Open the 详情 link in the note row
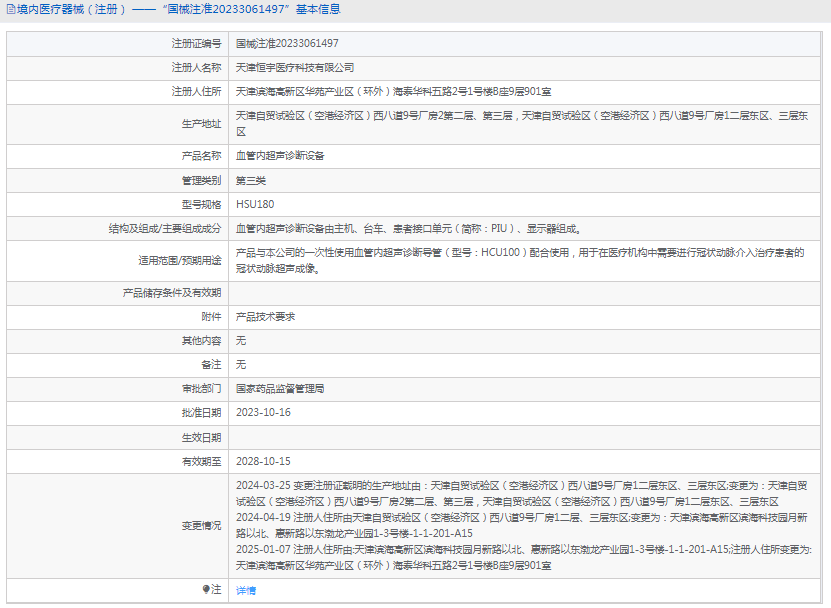831x608 pixels. pyautogui.click(x=246, y=590)
